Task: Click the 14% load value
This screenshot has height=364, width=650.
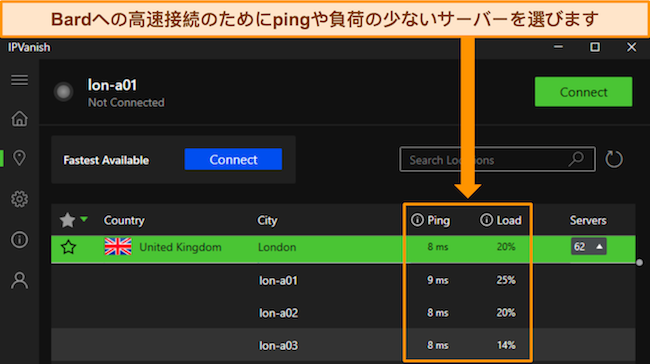Action: click(x=506, y=345)
